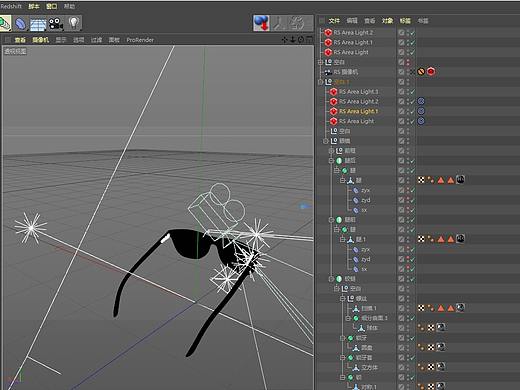520x390 pixels.
Task: Open the 帮助 menu
Action: pyautogui.click(x=69, y=6)
